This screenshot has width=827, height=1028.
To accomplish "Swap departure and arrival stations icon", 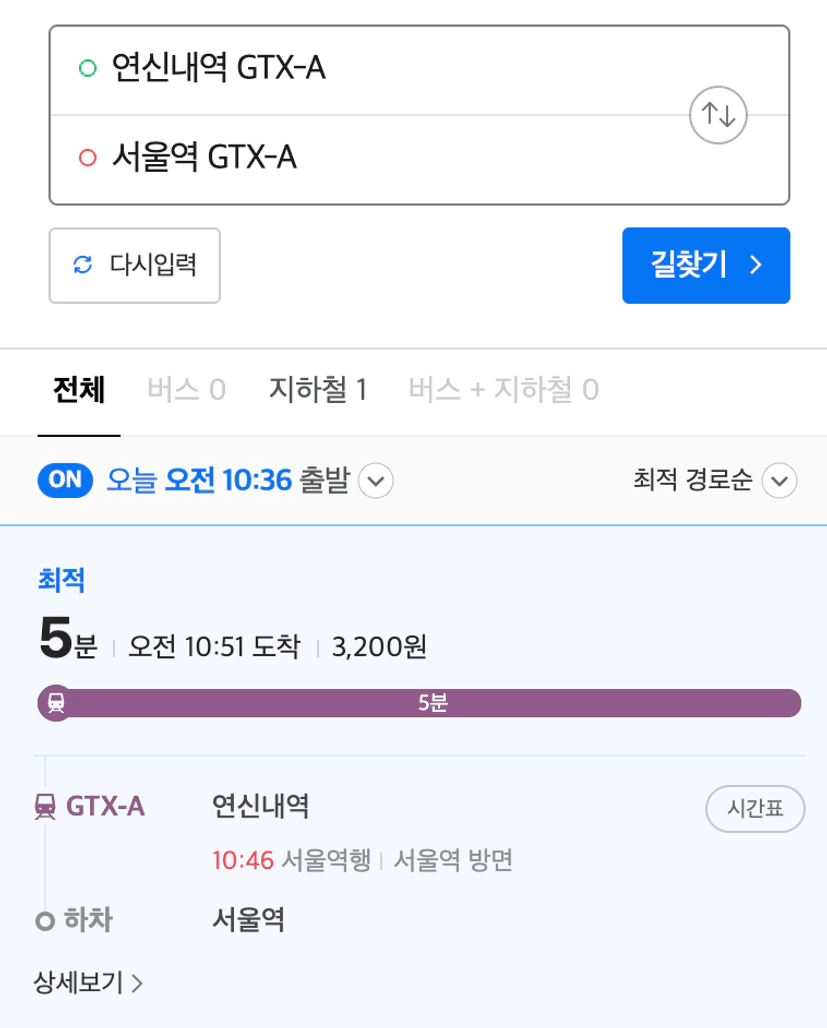I will pos(719,114).
